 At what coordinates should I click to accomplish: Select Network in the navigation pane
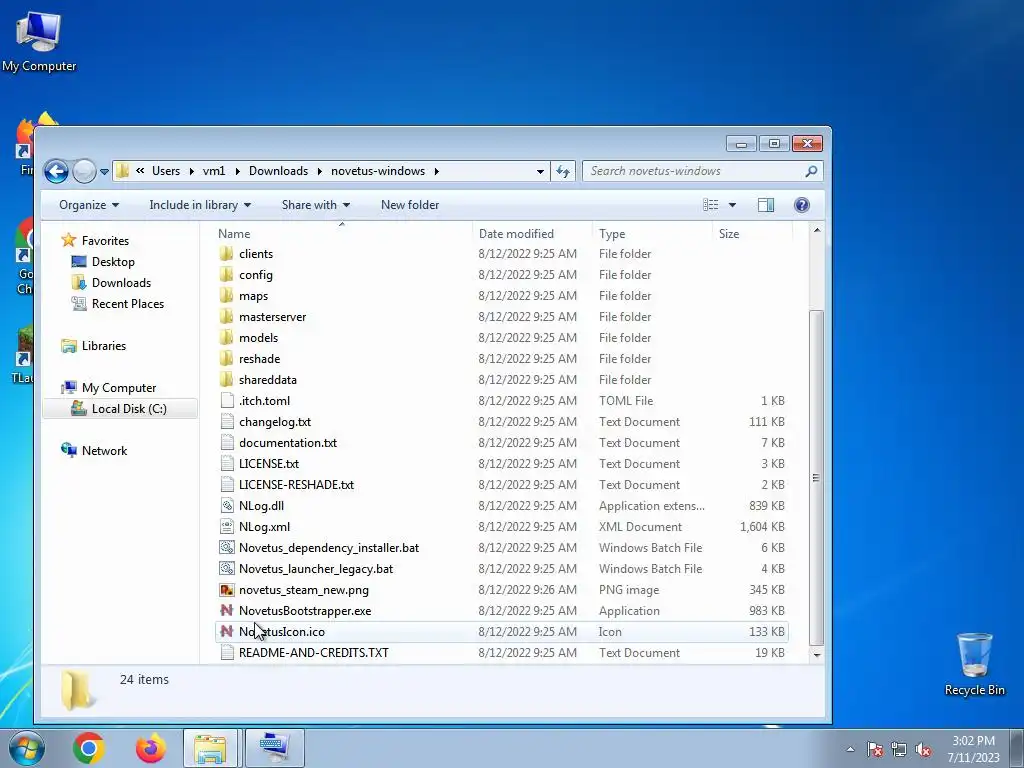(x=104, y=451)
